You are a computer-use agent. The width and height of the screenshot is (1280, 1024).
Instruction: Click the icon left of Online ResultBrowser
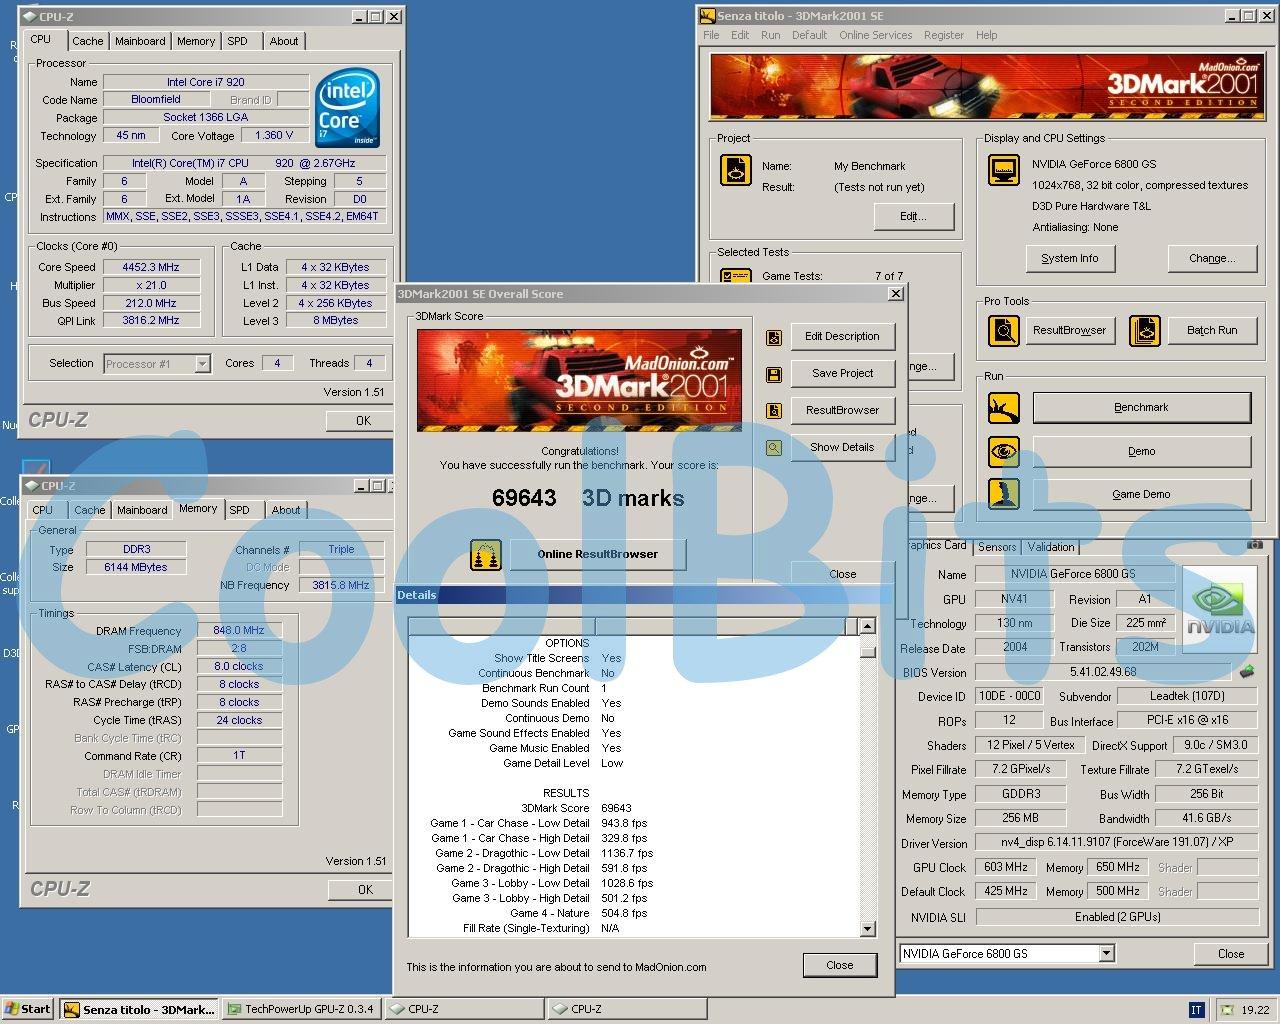tap(487, 554)
